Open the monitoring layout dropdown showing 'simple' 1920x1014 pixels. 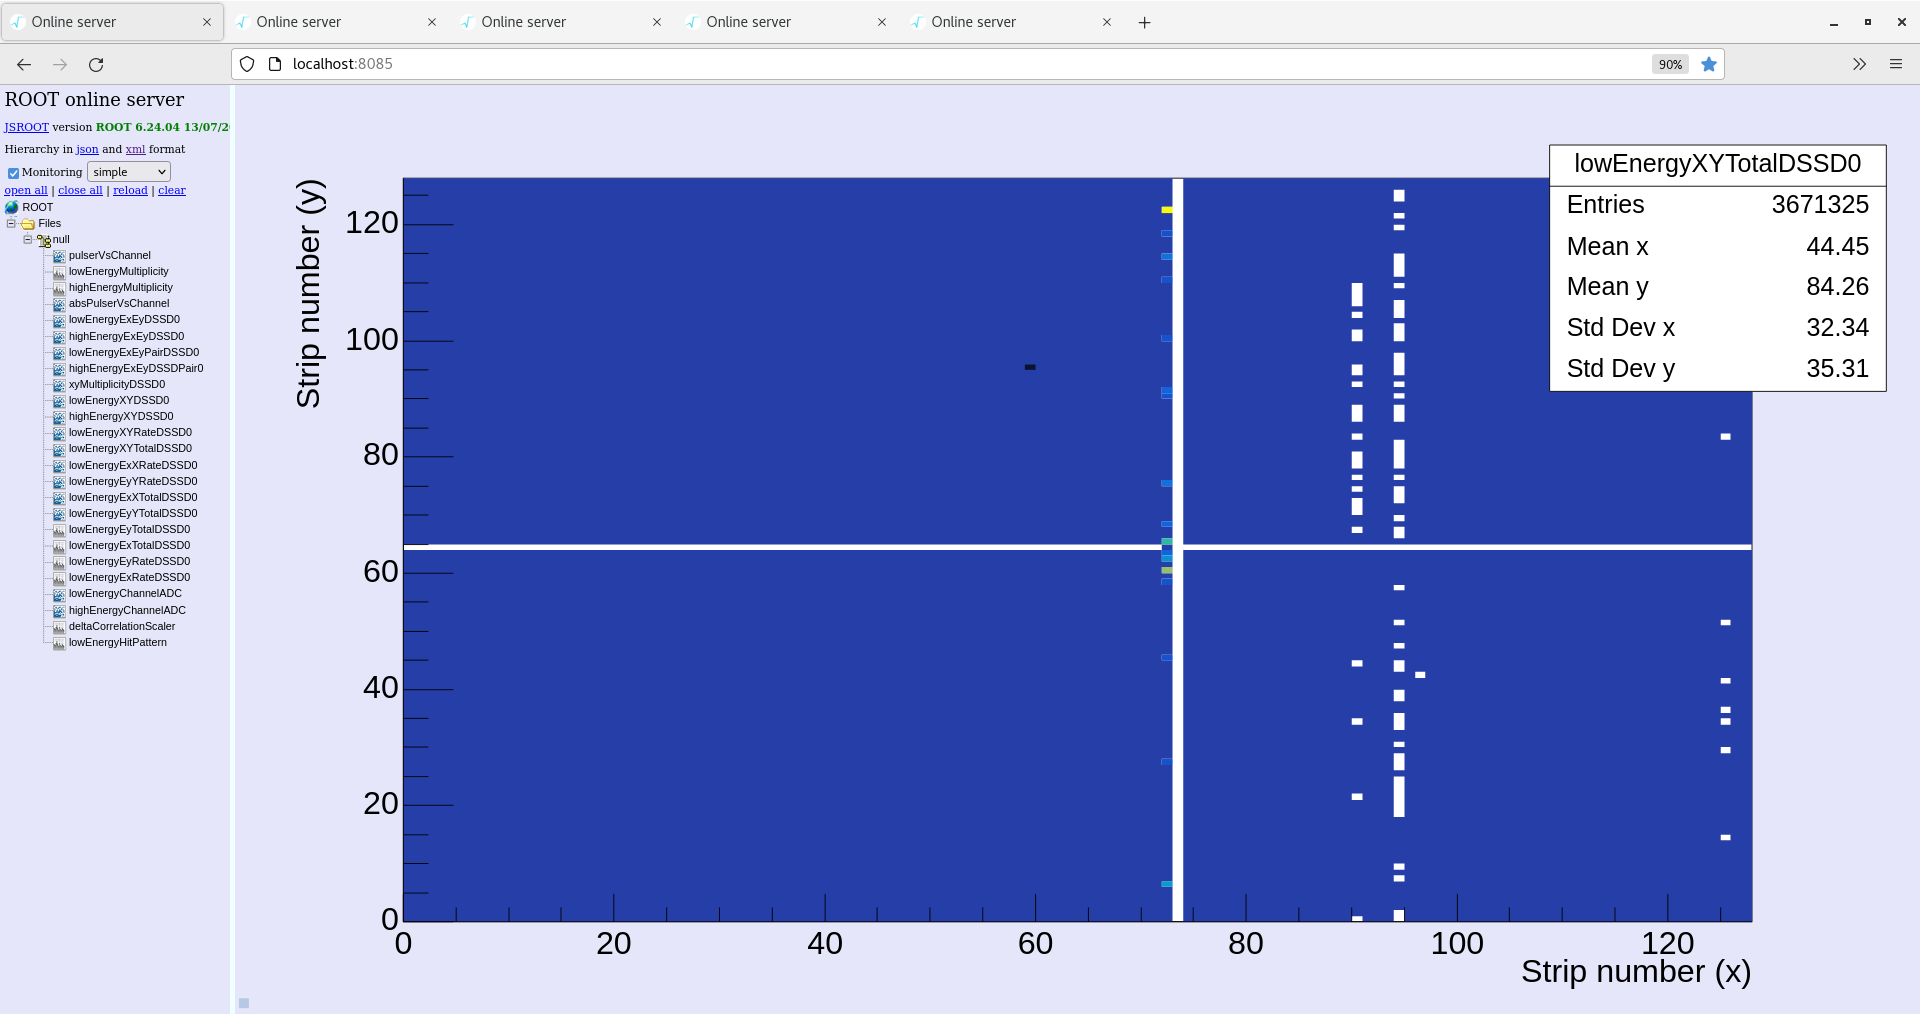coord(129,172)
